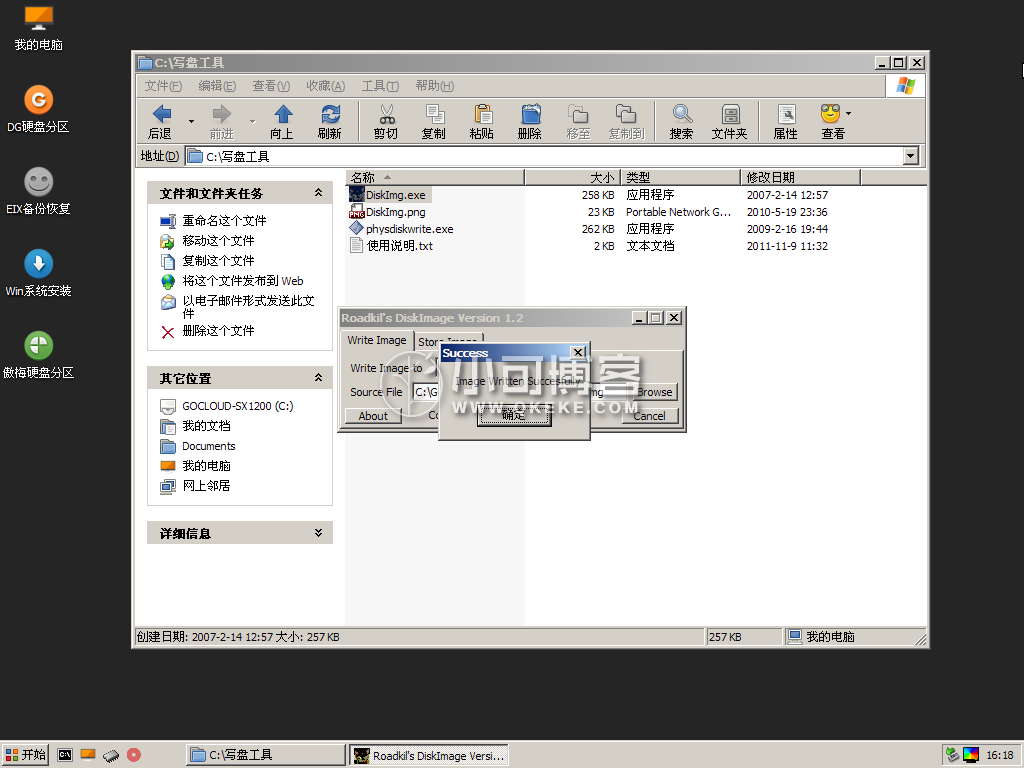The width and height of the screenshot is (1024, 768).
Task: Expand the address bar dropdown
Action: [x=911, y=156]
